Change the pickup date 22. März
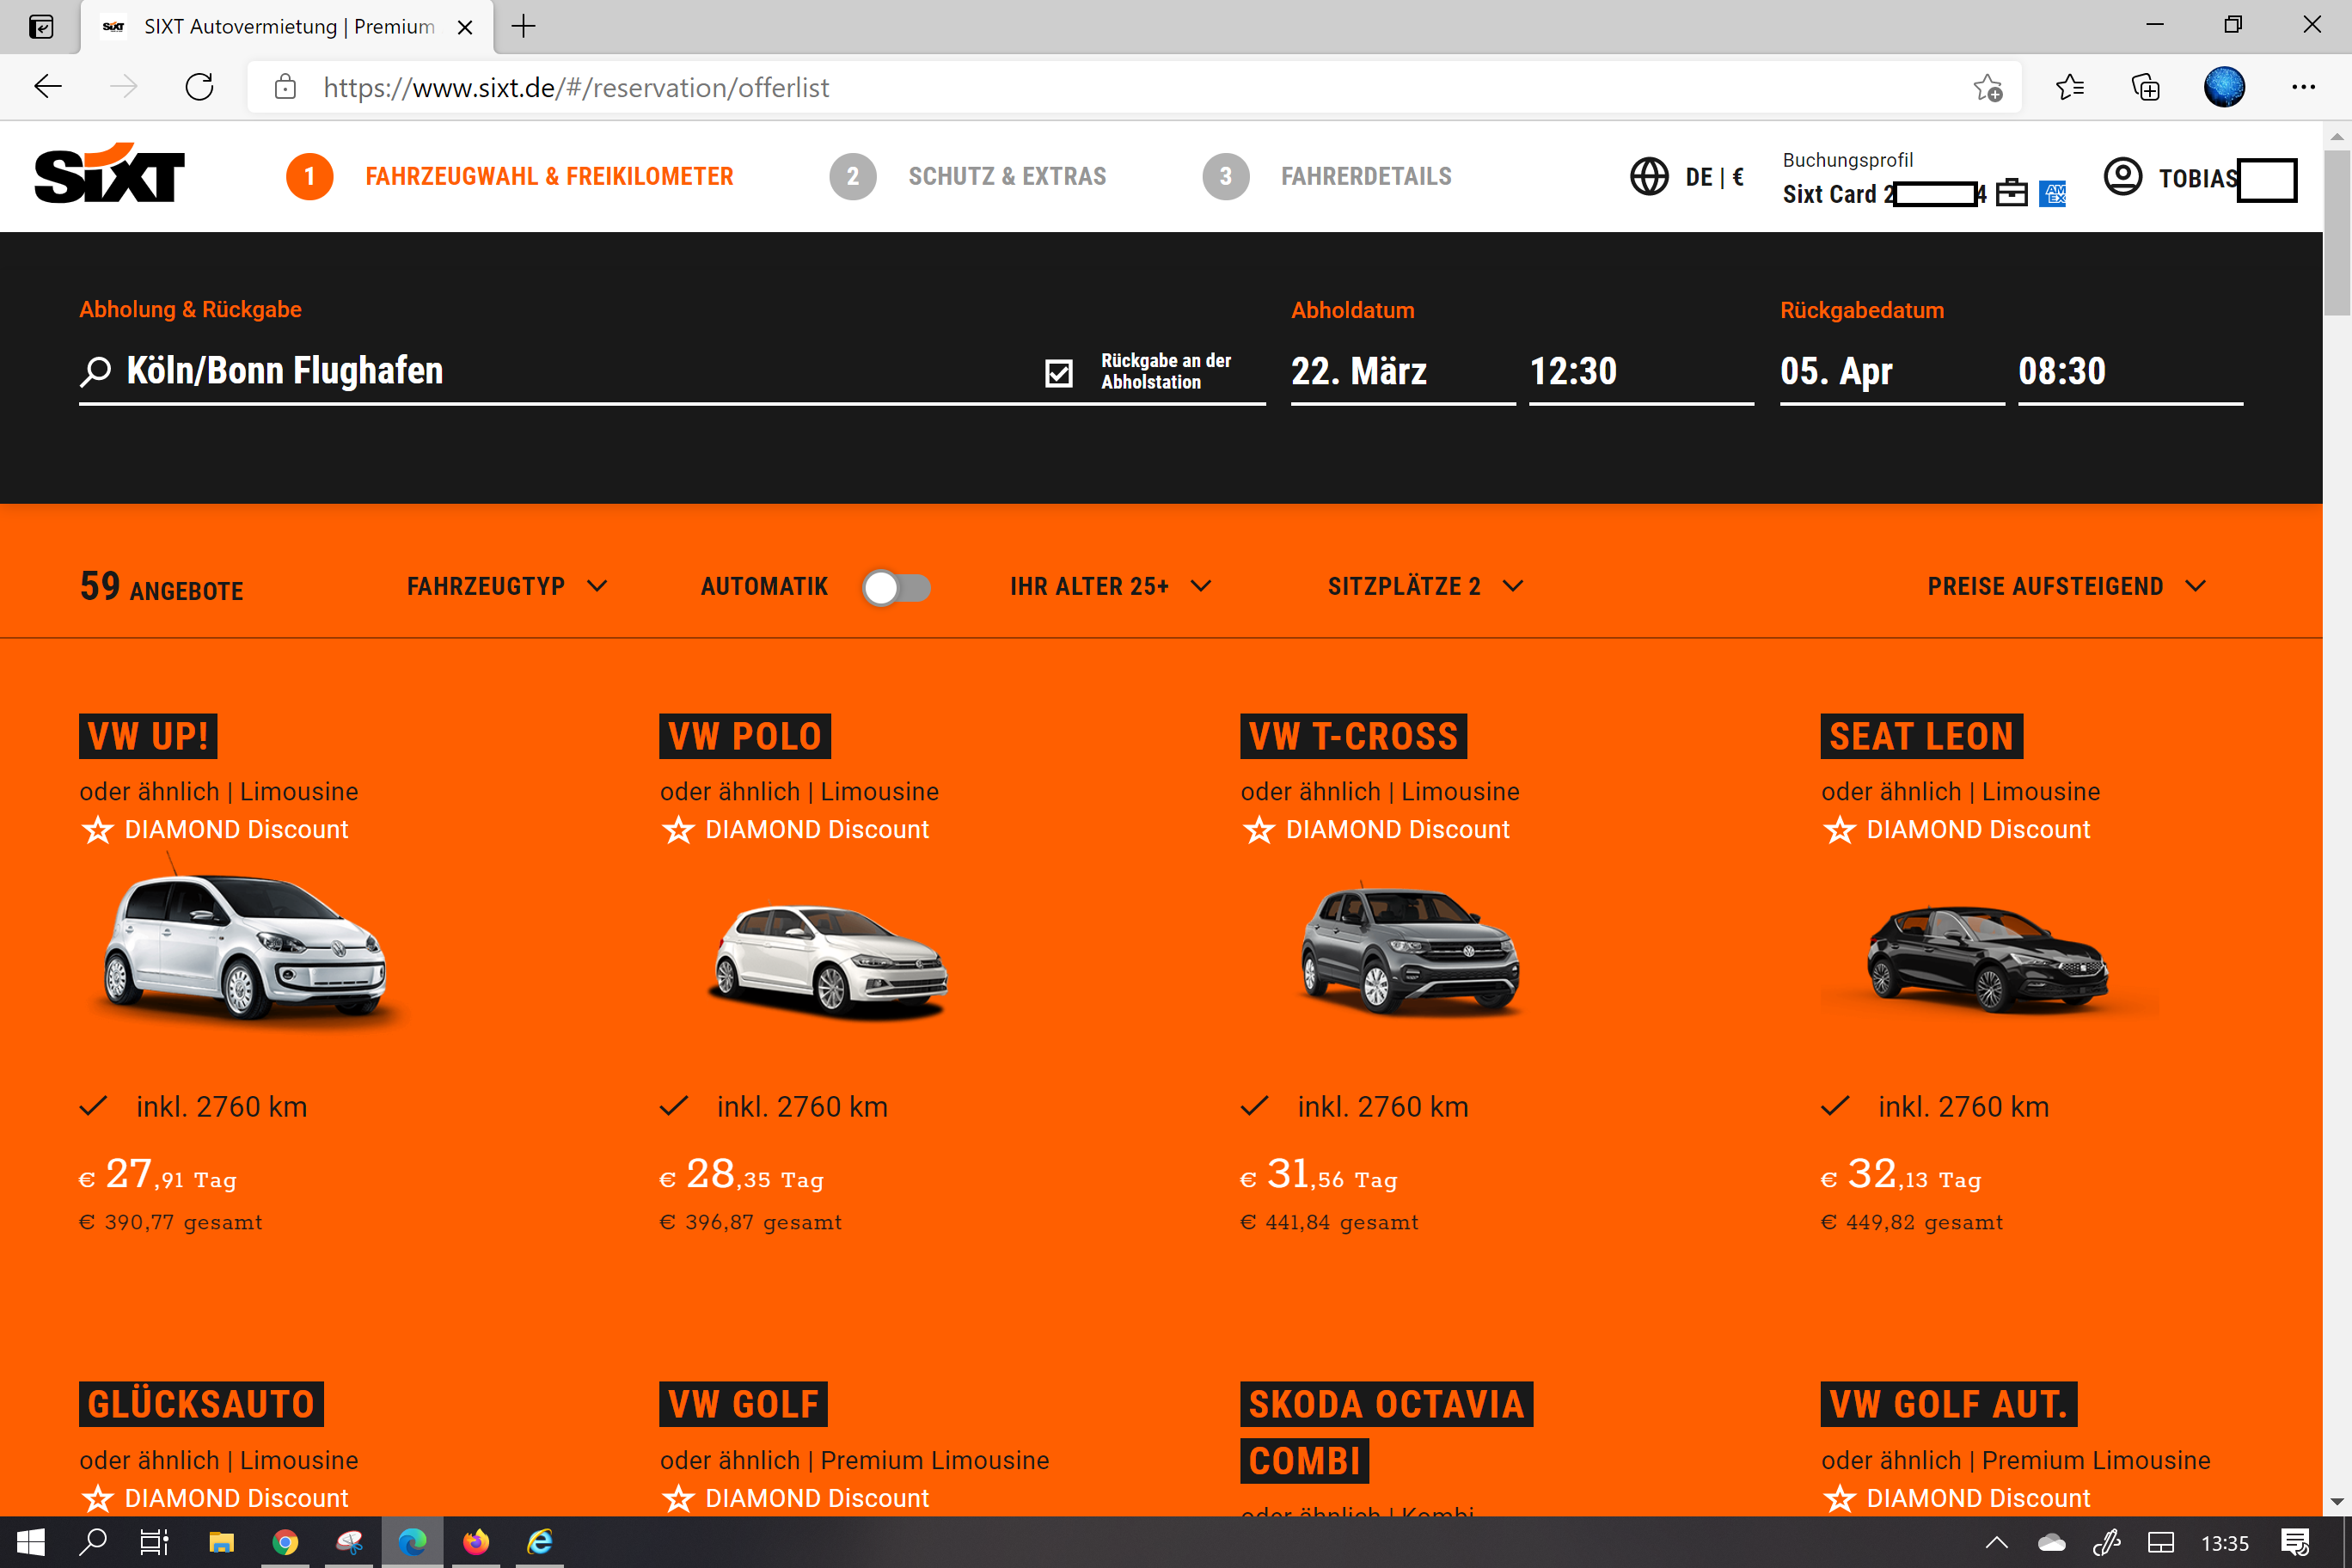This screenshot has width=2352, height=1568. [x=1402, y=372]
